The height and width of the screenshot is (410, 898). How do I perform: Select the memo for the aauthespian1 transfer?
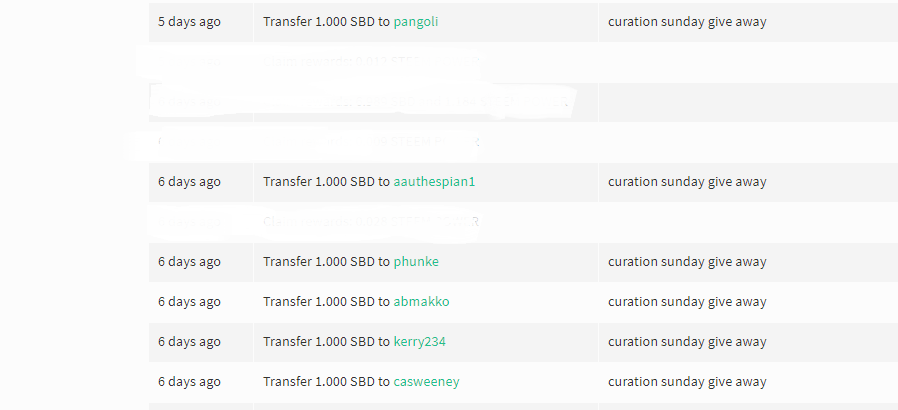pyautogui.click(x=687, y=182)
